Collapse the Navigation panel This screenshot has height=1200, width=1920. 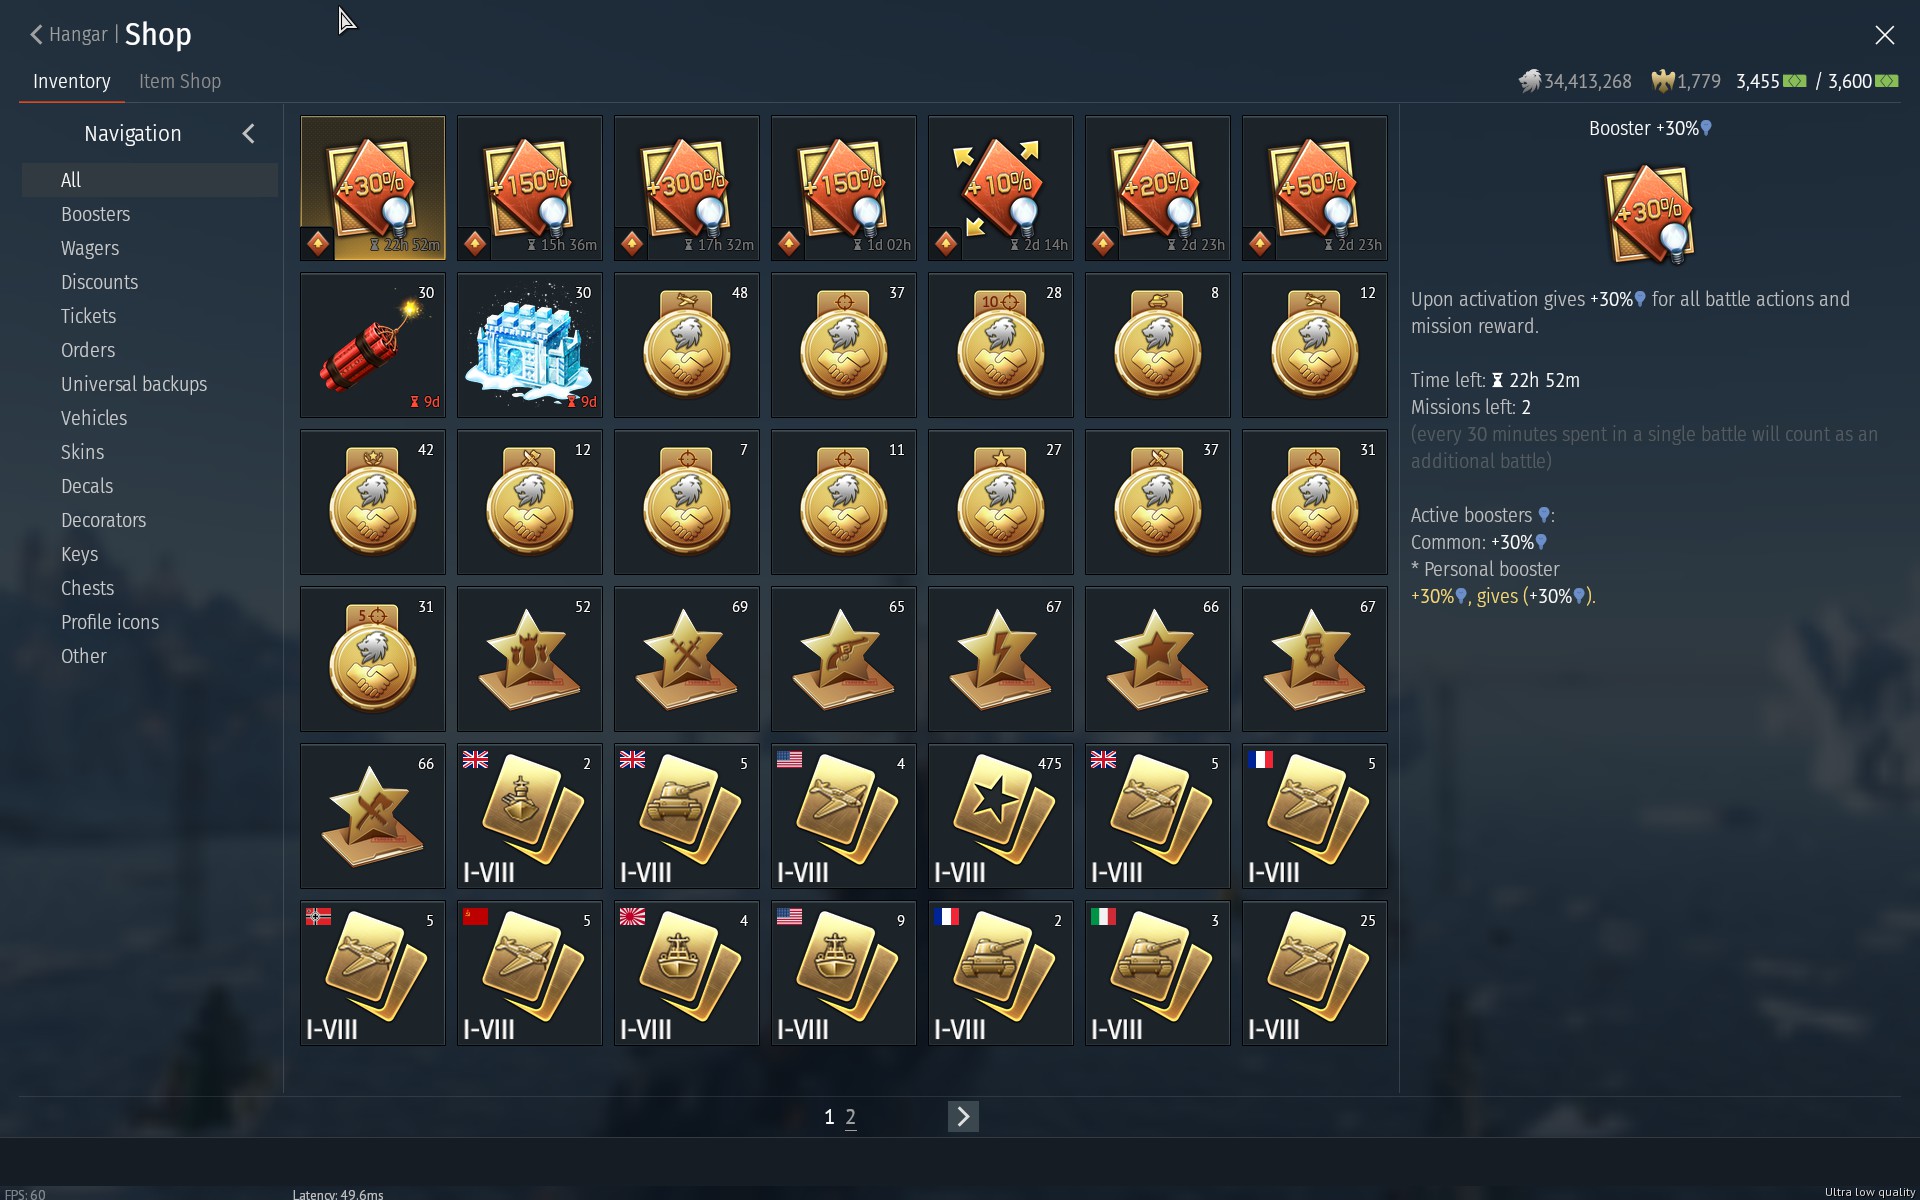pos(248,134)
